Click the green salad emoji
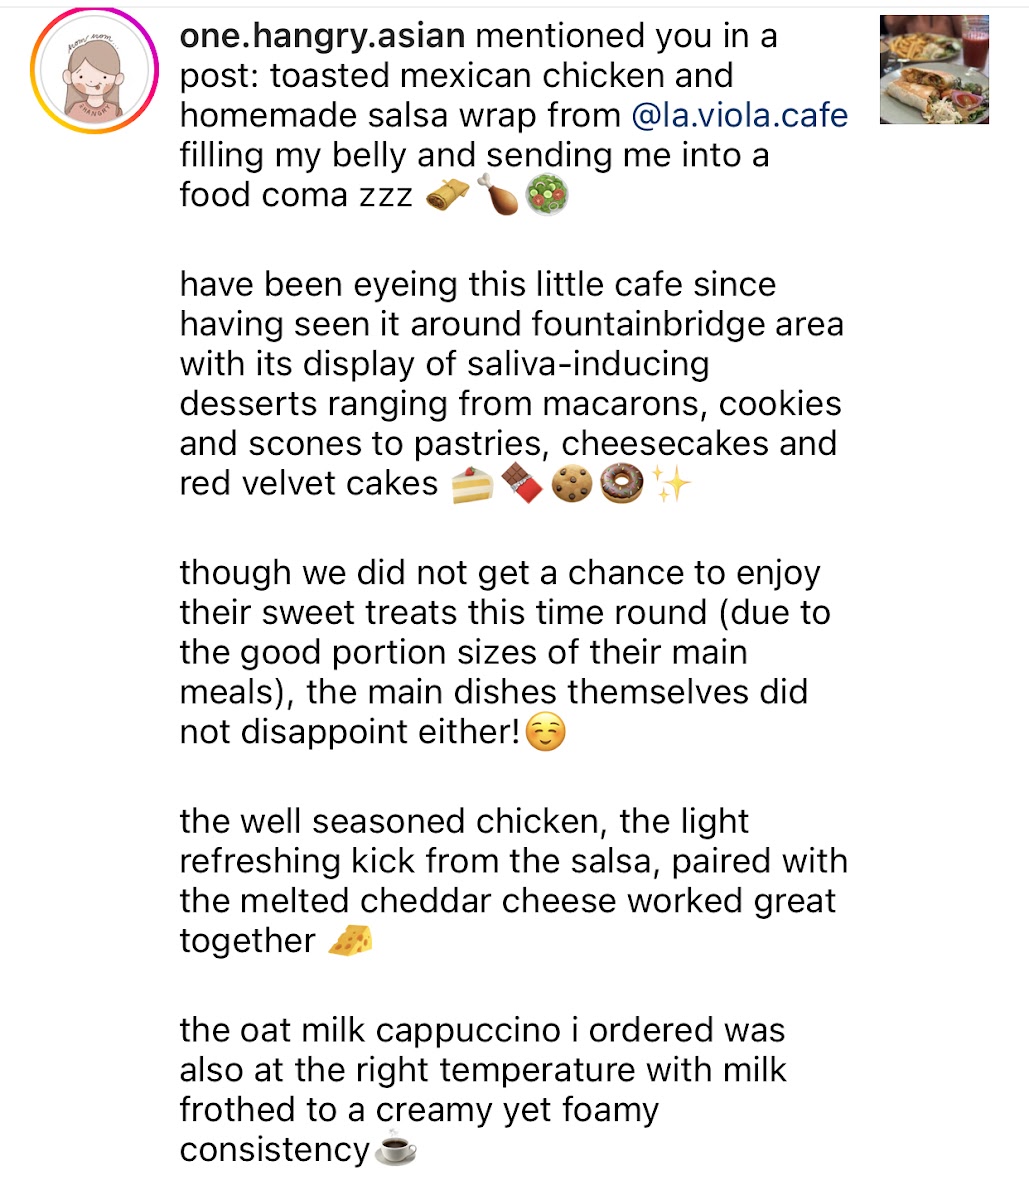Viewport: 1029px width, 1200px height. tap(547, 195)
